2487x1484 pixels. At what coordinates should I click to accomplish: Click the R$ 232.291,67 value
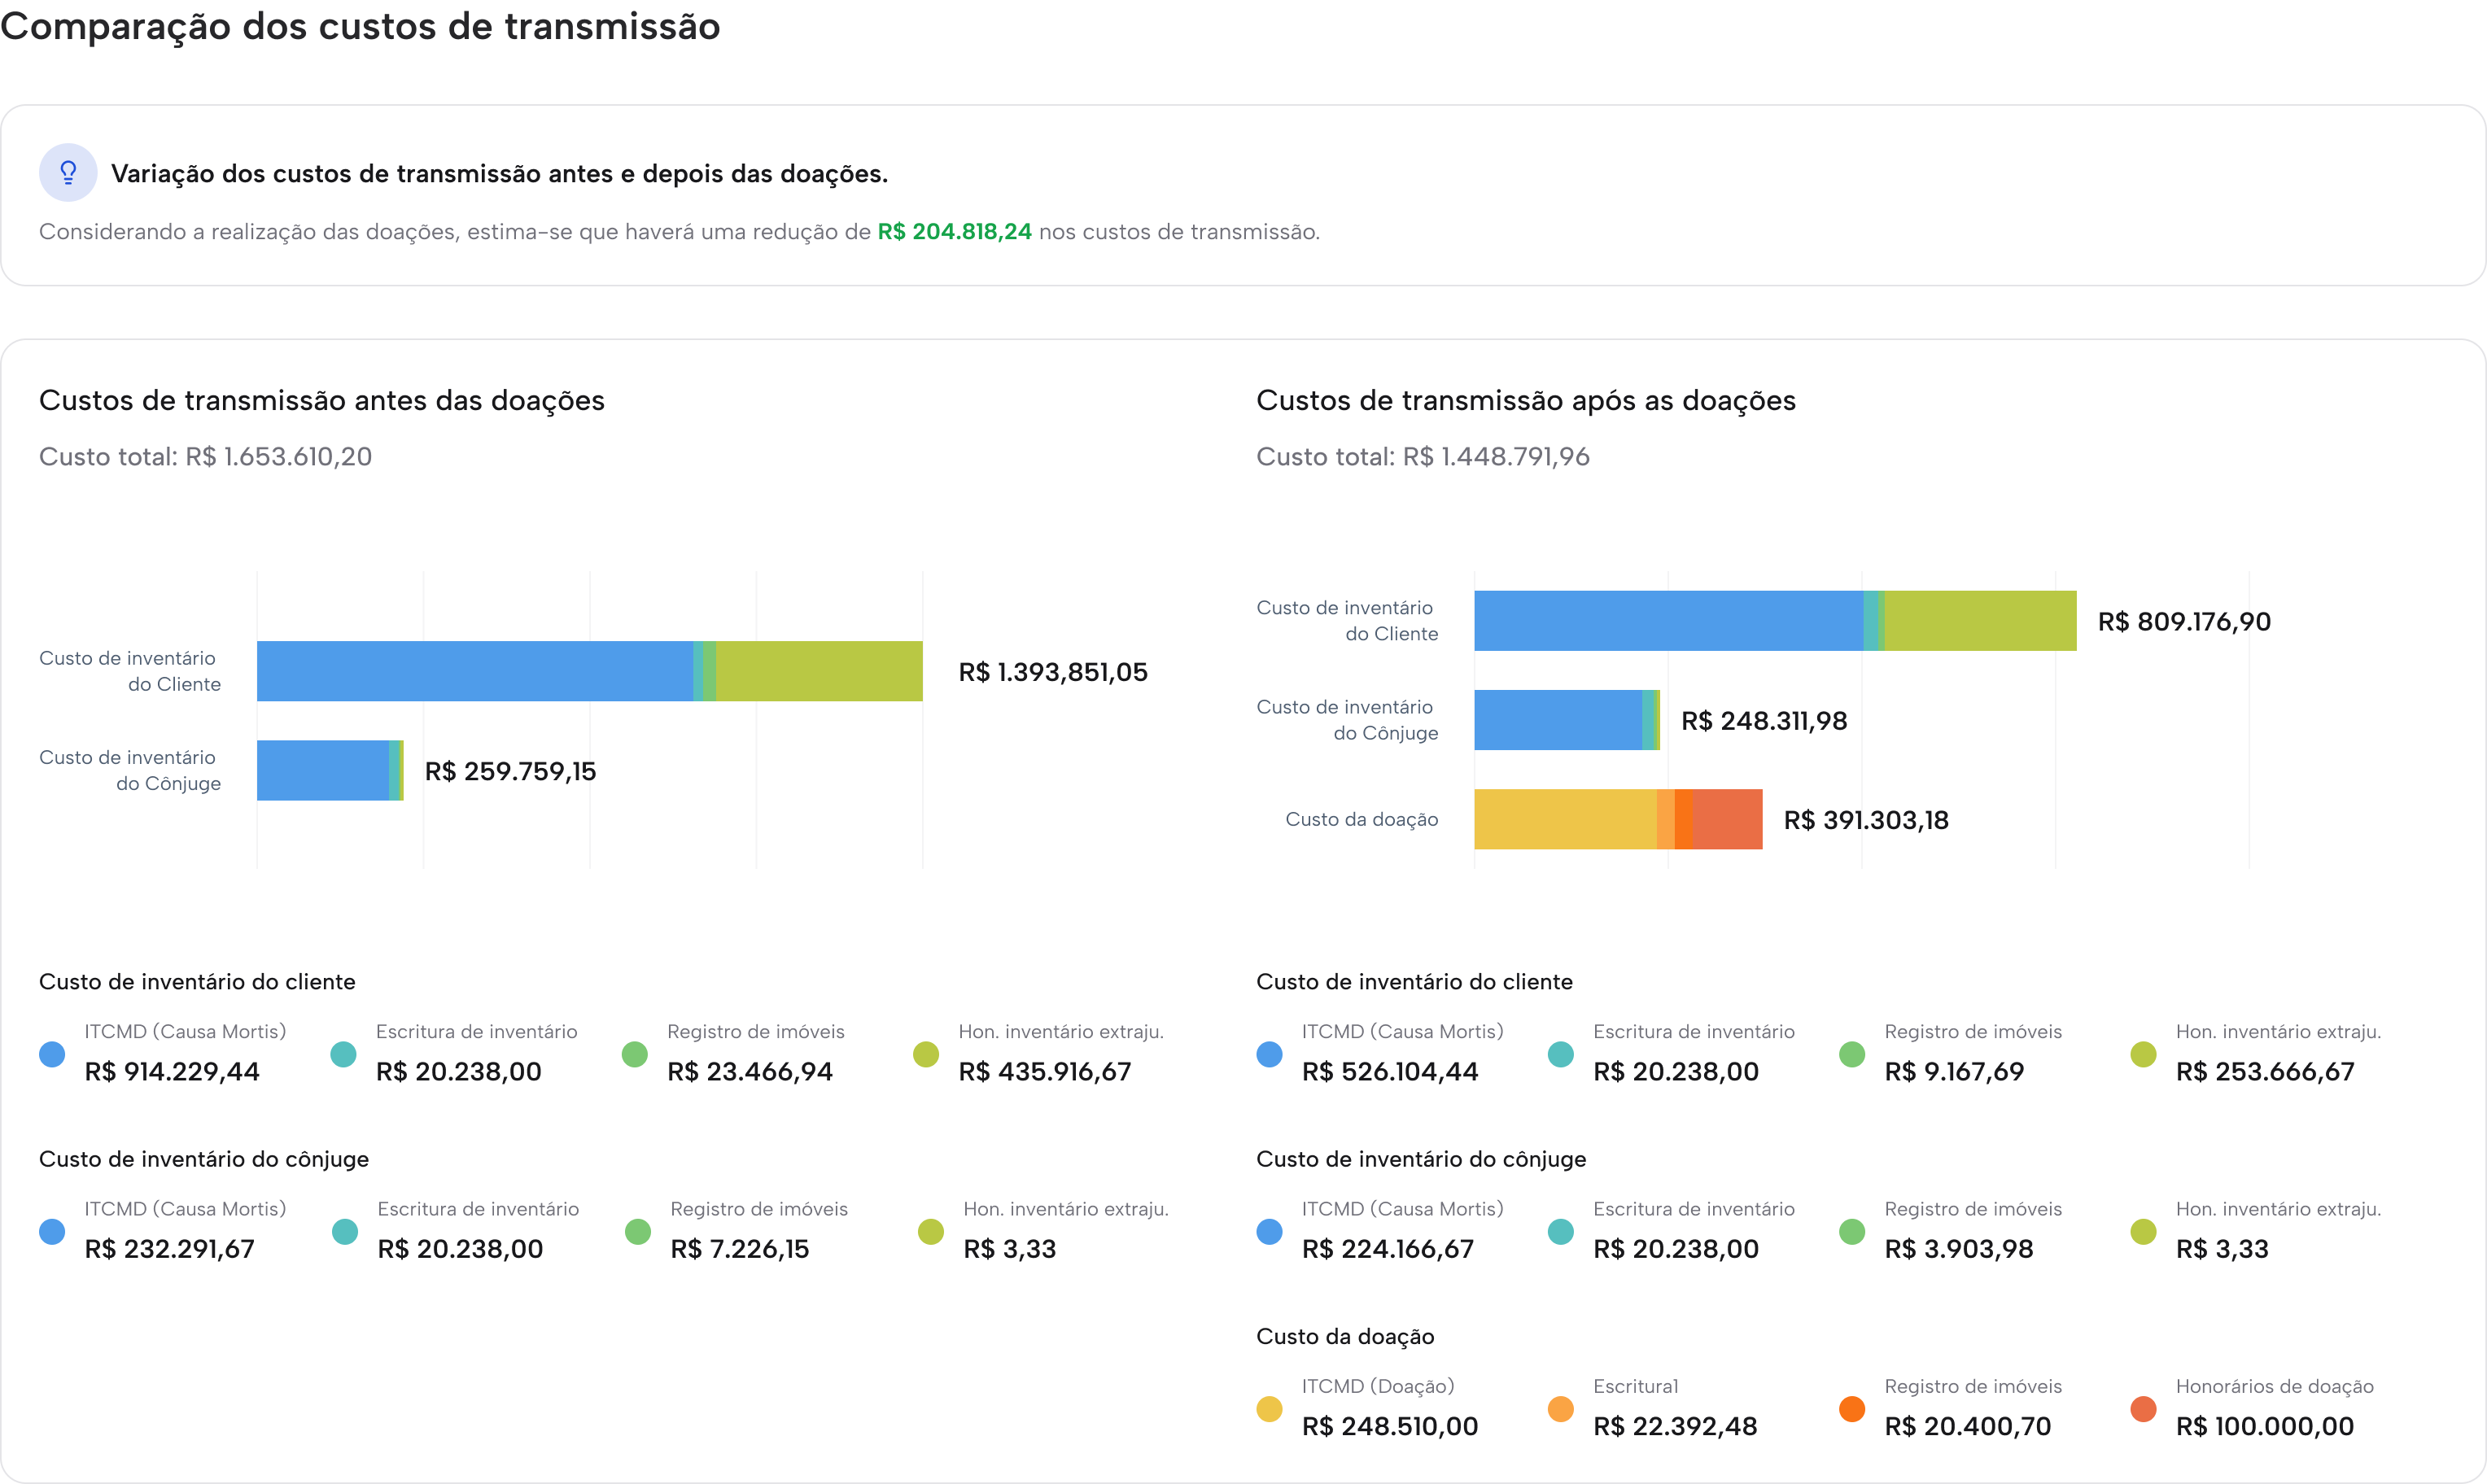[x=170, y=1249]
